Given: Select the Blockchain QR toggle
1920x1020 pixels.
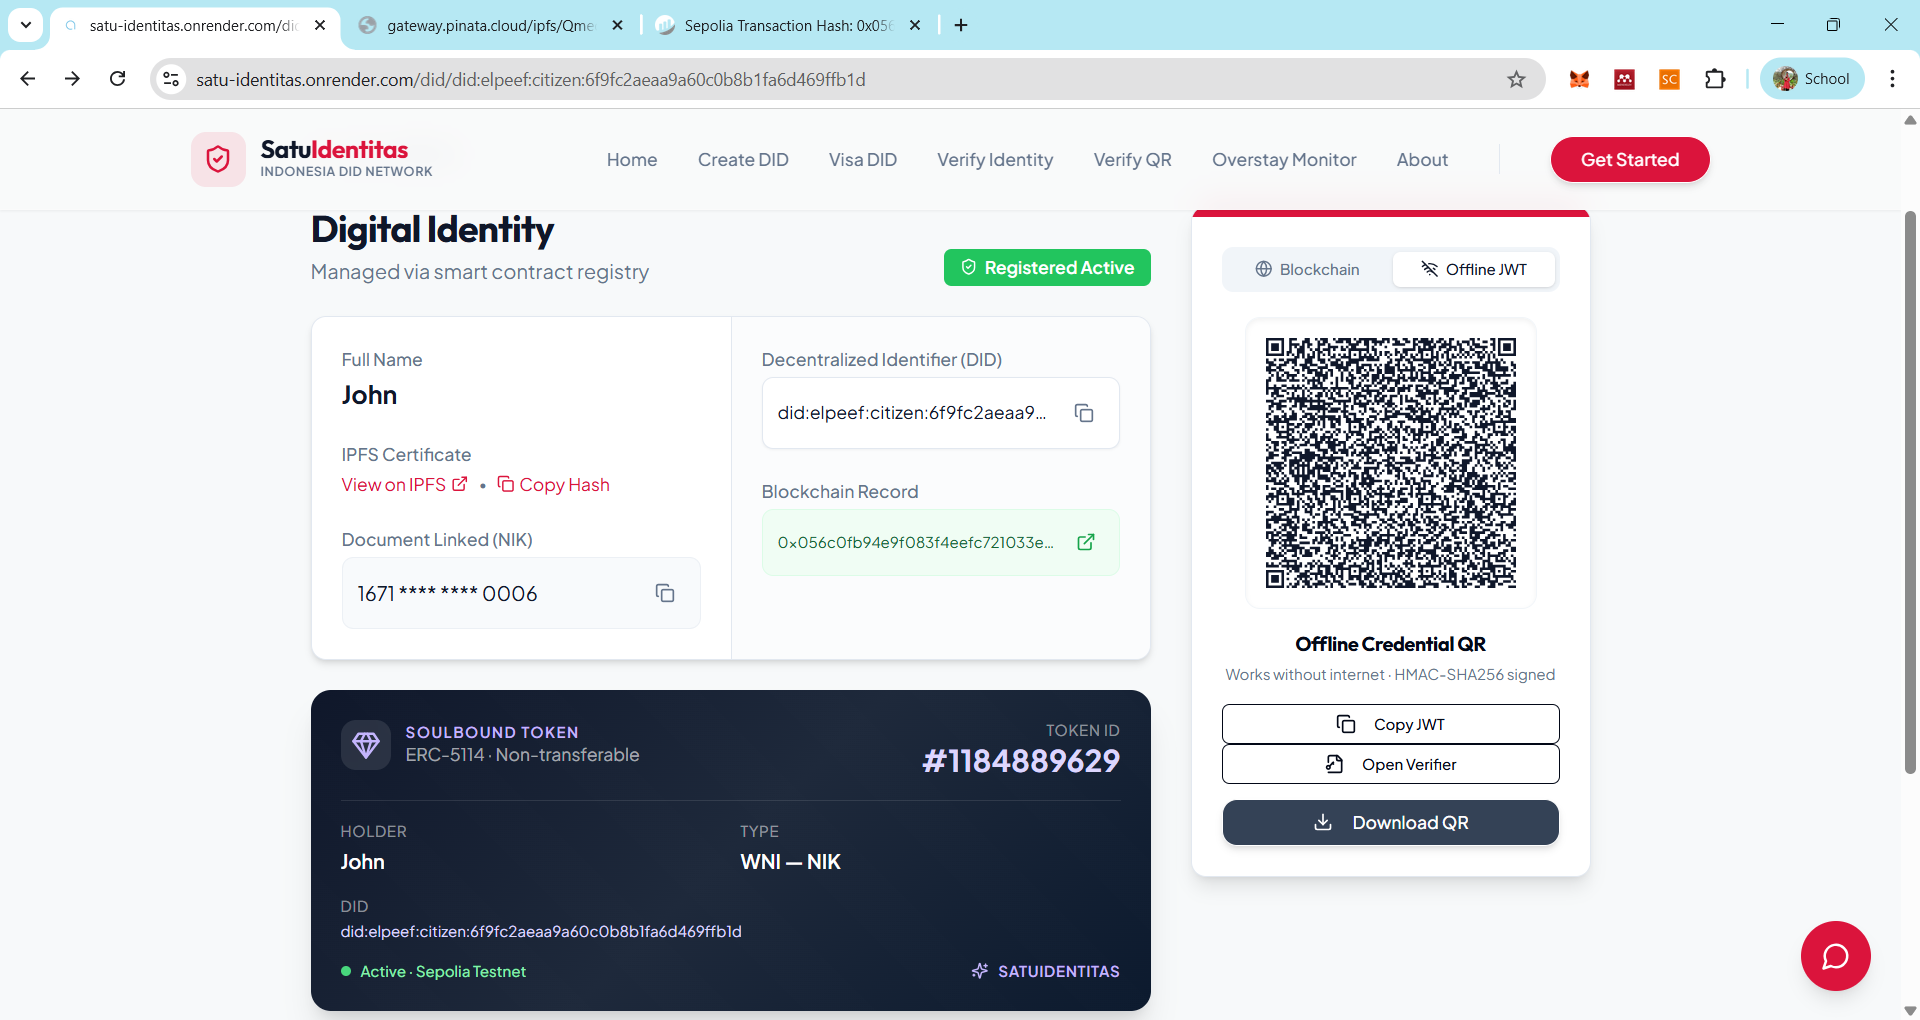Looking at the screenshot, I should tap(1307, 269).
